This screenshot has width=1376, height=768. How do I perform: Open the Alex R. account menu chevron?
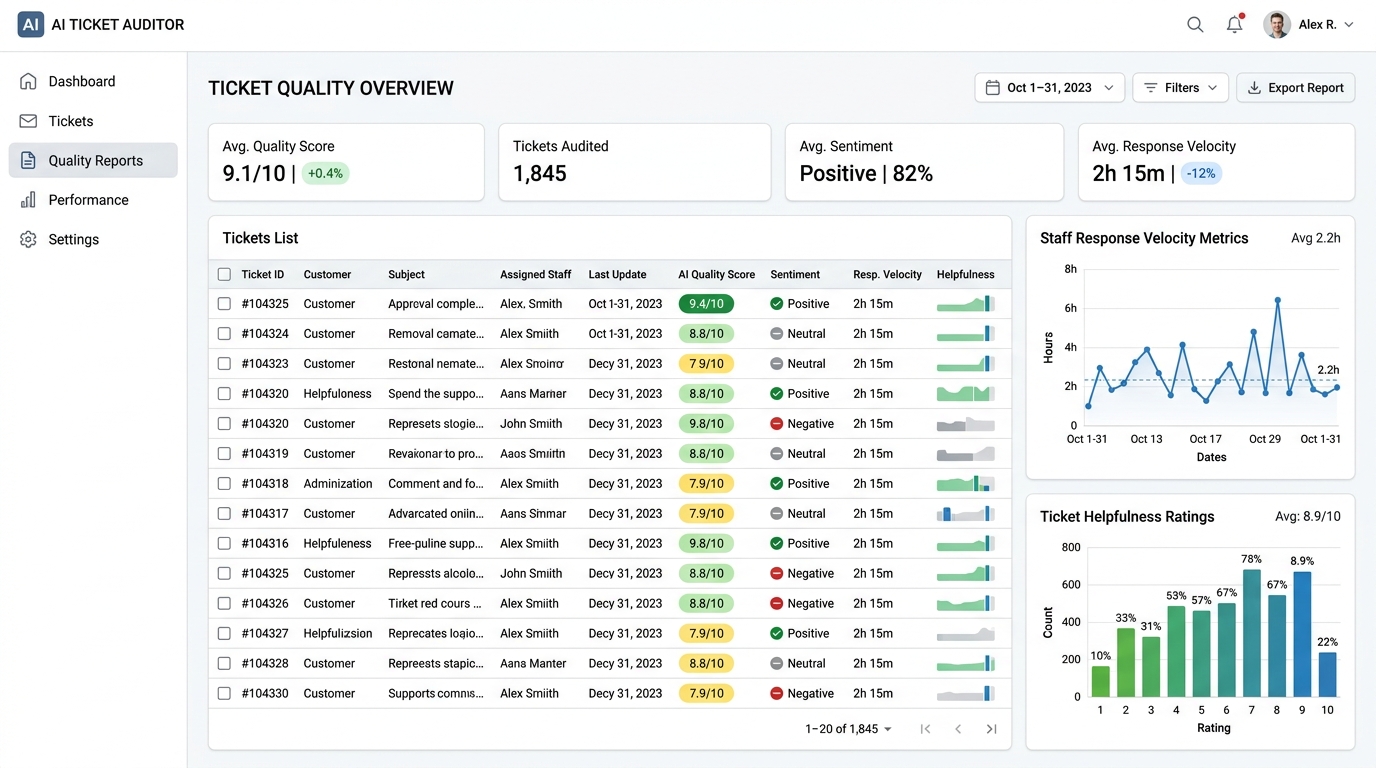click(1349, 25)
